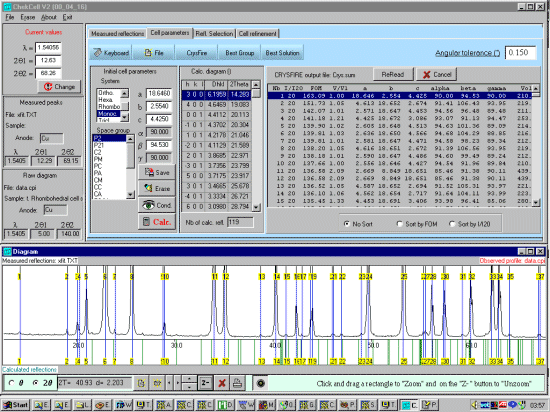Viewport: 550px width, 412px height.
Task: Click the CRYSFIRE results list down arrow
Action: [x=536, y=202]
